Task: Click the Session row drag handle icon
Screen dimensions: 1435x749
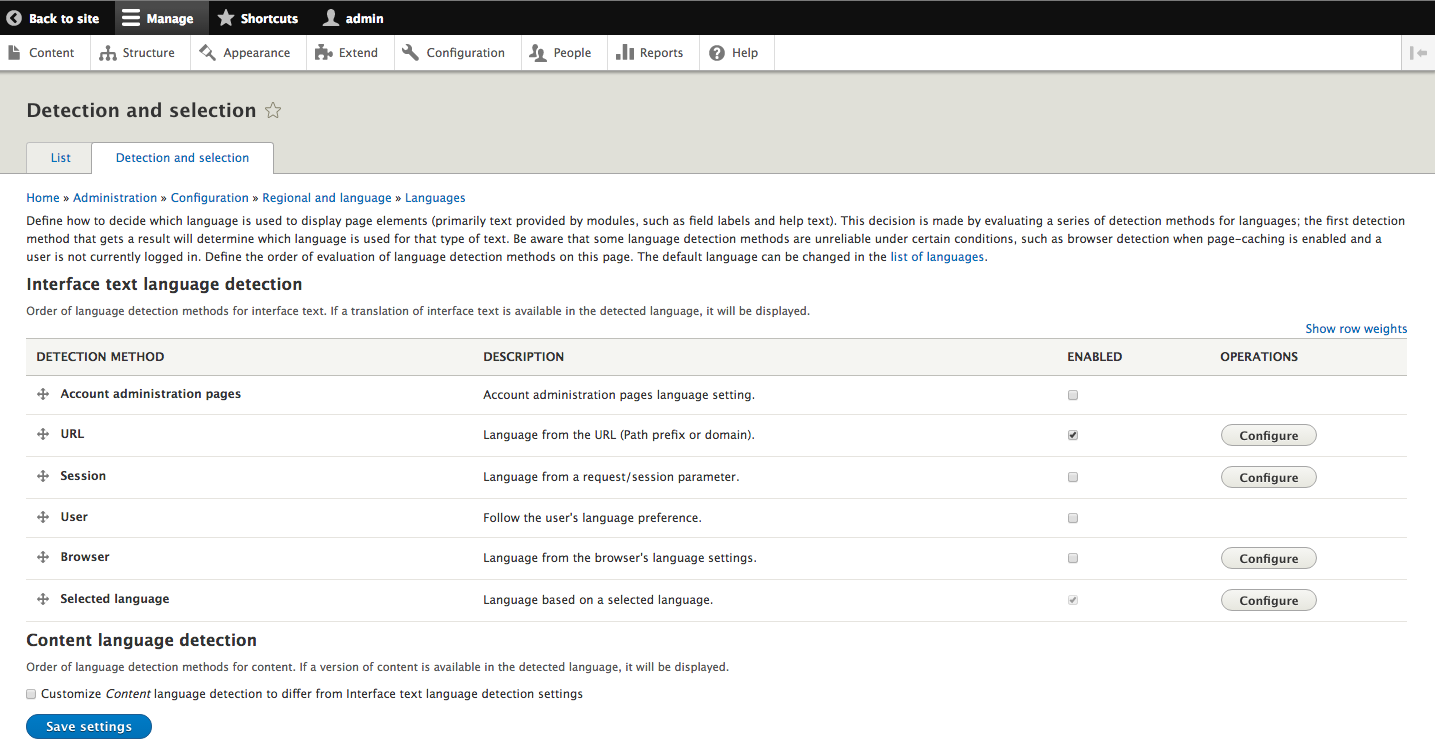Action: tap(43, 477)
